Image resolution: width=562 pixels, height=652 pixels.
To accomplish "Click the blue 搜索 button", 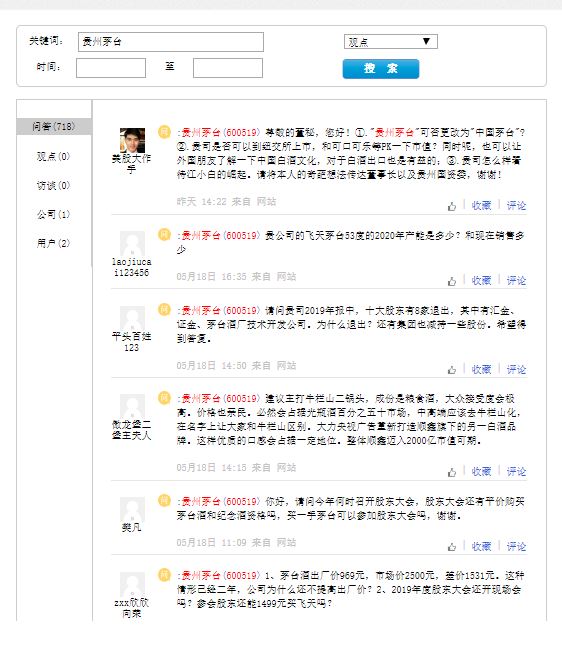I will click(381, 69).
